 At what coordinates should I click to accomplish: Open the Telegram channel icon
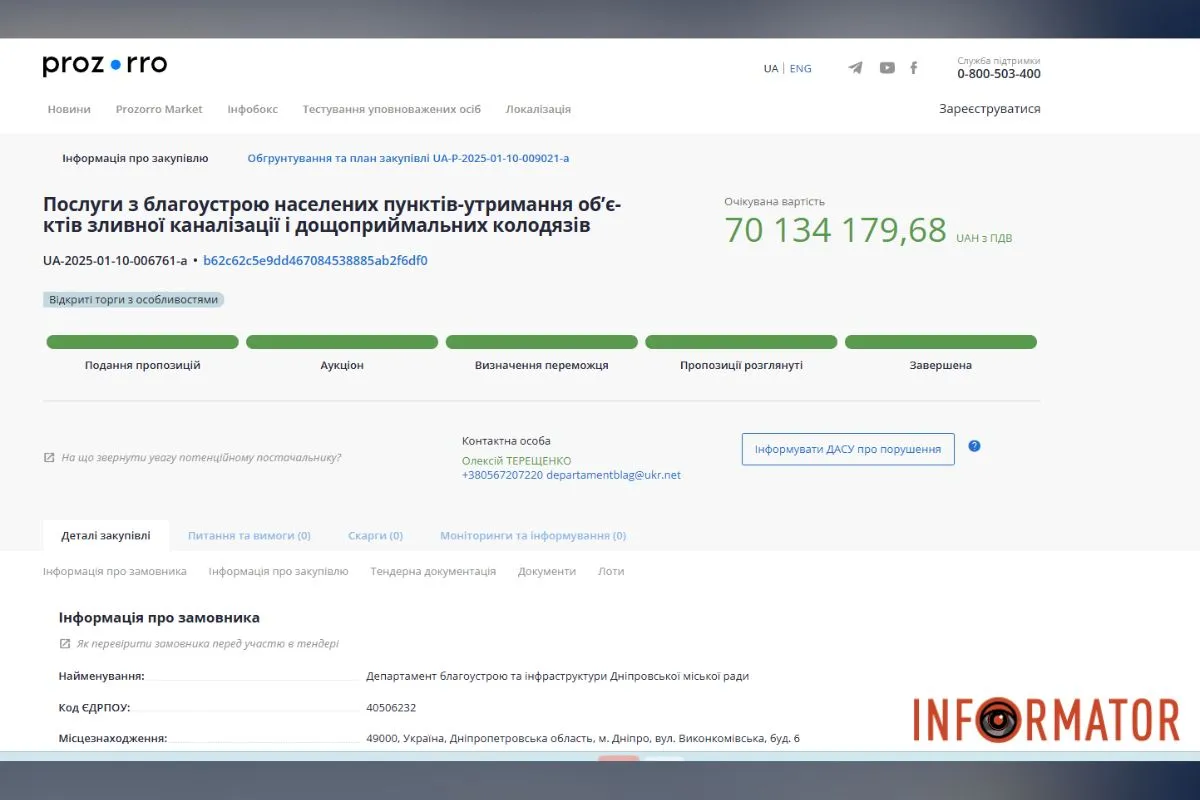[855, 68]
